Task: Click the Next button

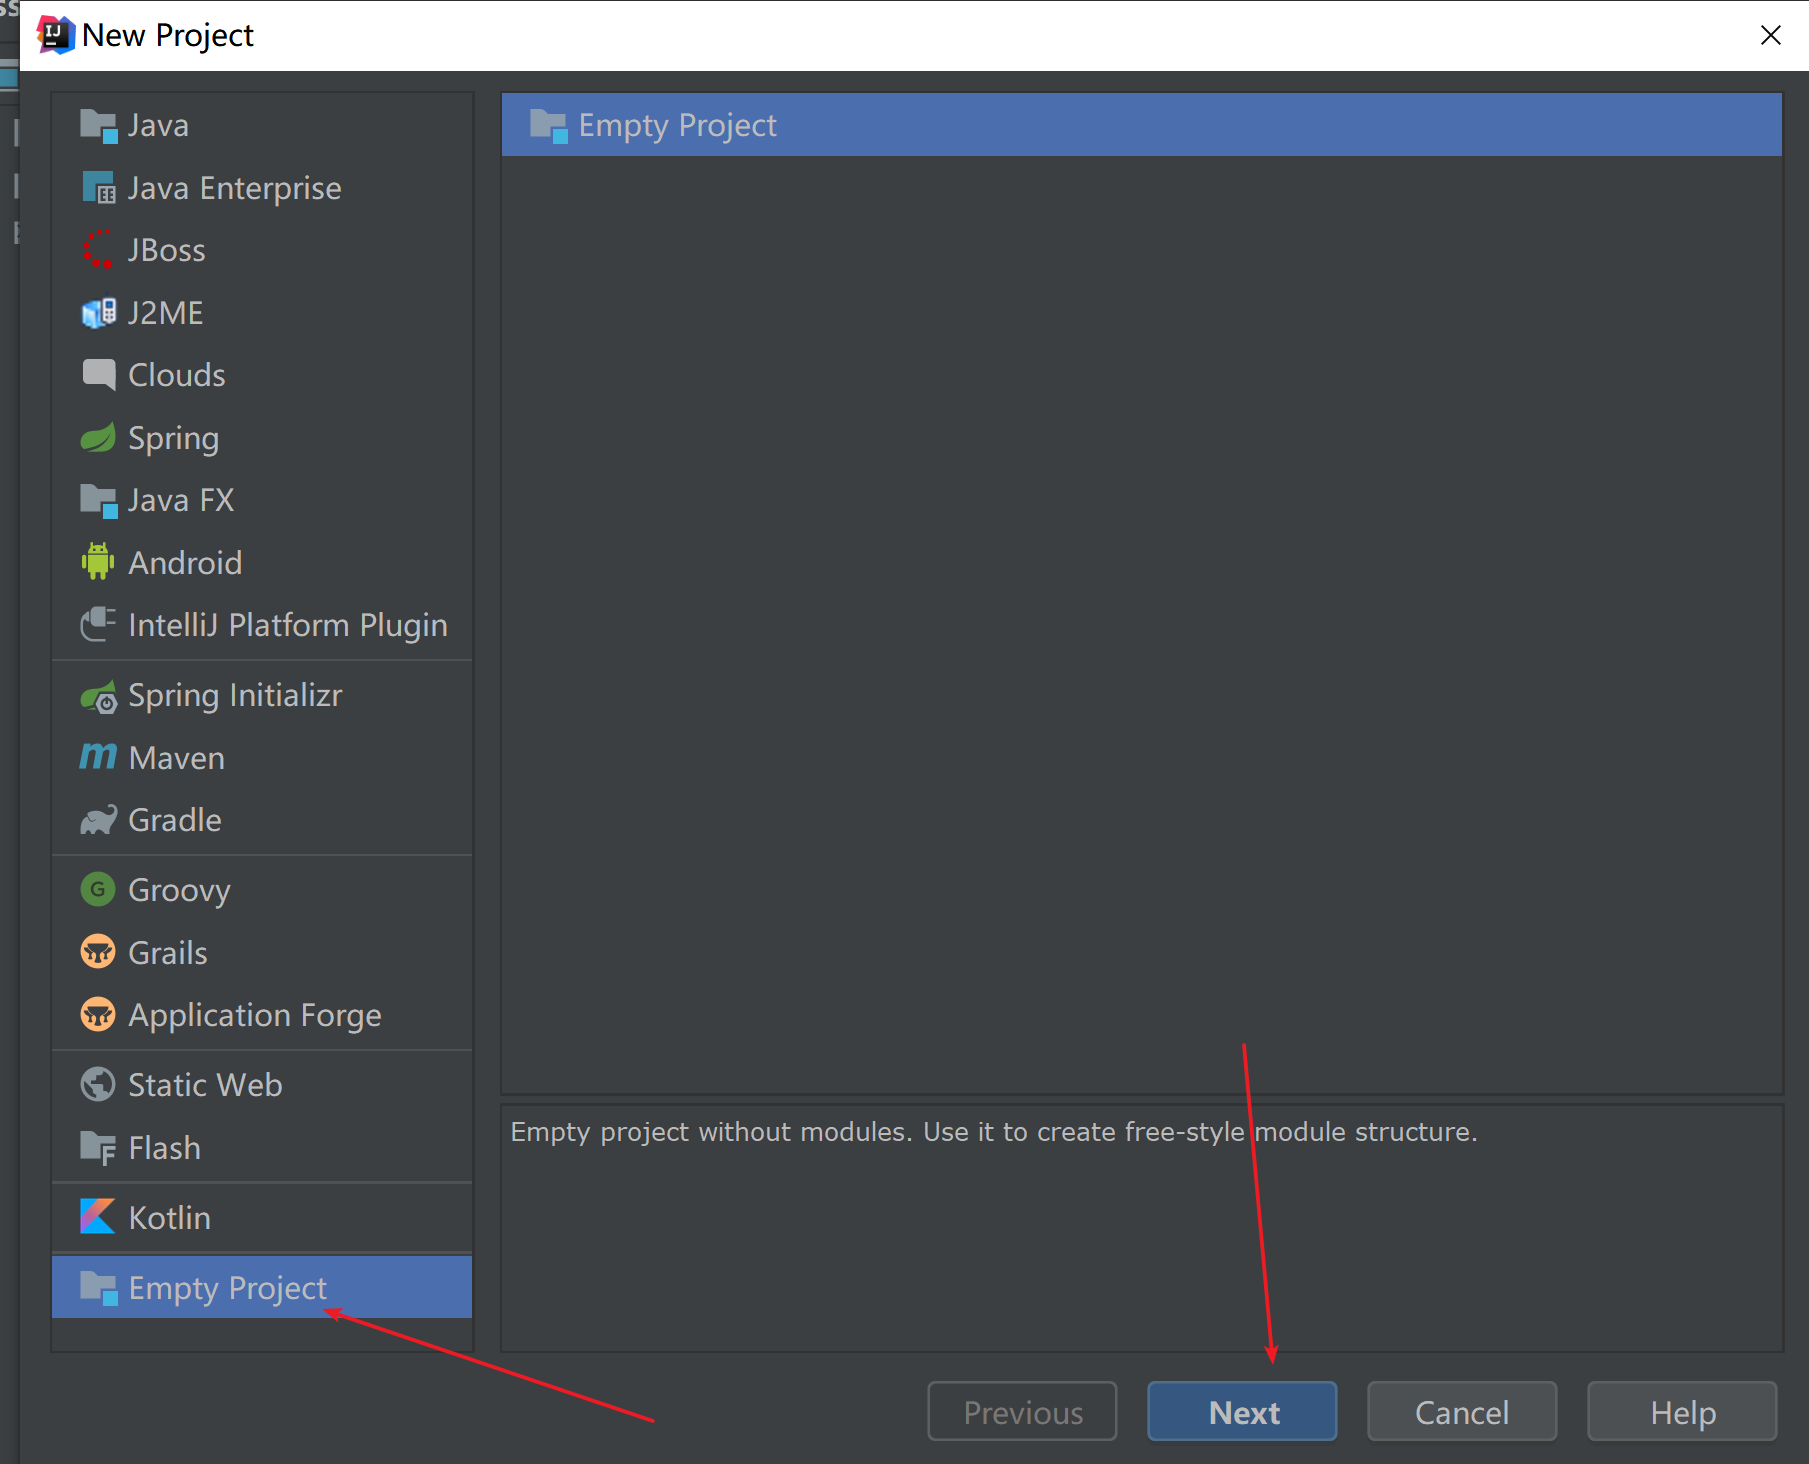Action: click(1242, 1412)
